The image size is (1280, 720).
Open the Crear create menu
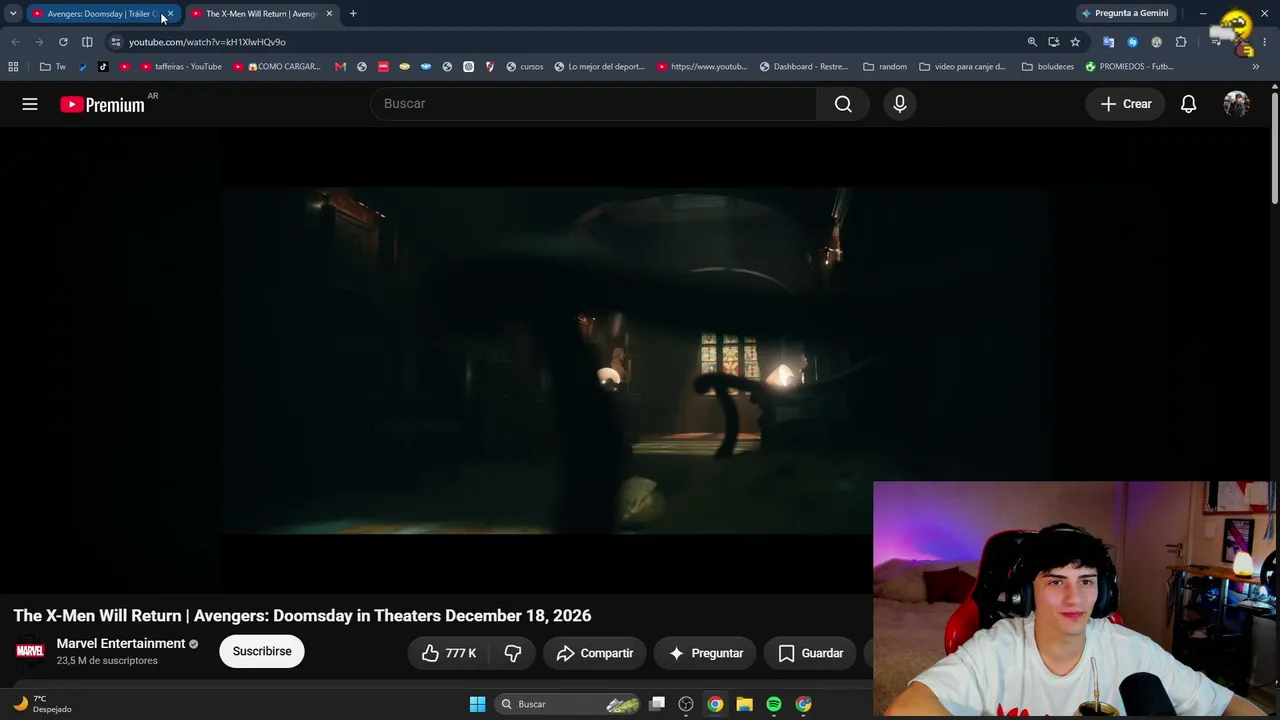[x=1126, y=104]
